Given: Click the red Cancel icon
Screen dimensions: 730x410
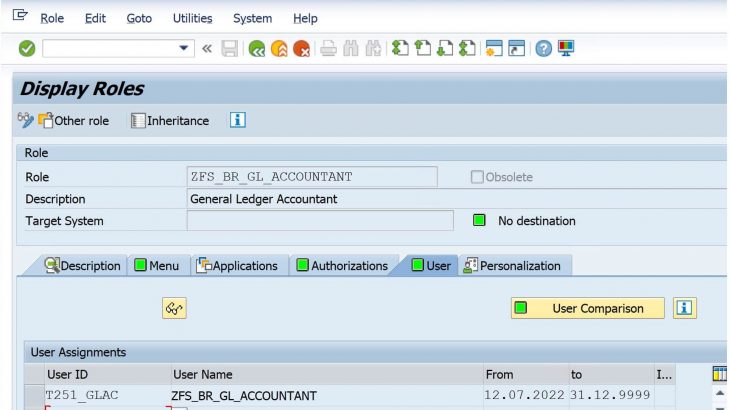Looking at the screenshot, I should point(302,48).
